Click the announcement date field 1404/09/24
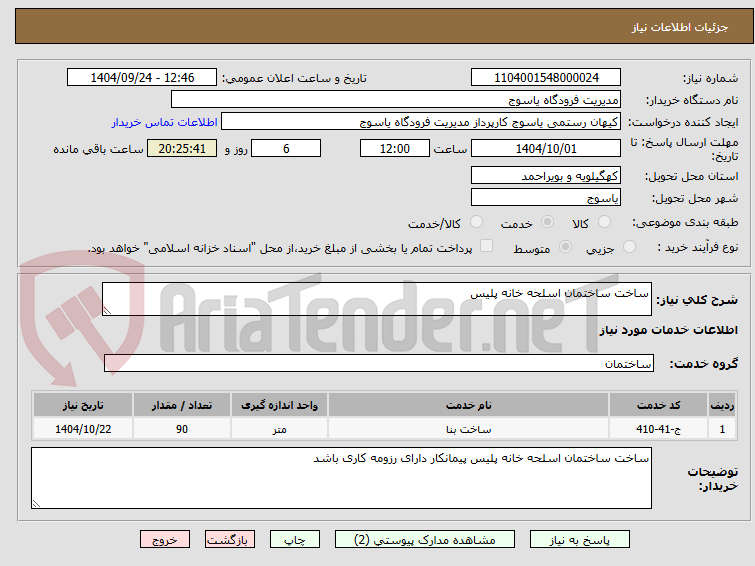Screen dimensions: 755x566 tap(142, 77)
